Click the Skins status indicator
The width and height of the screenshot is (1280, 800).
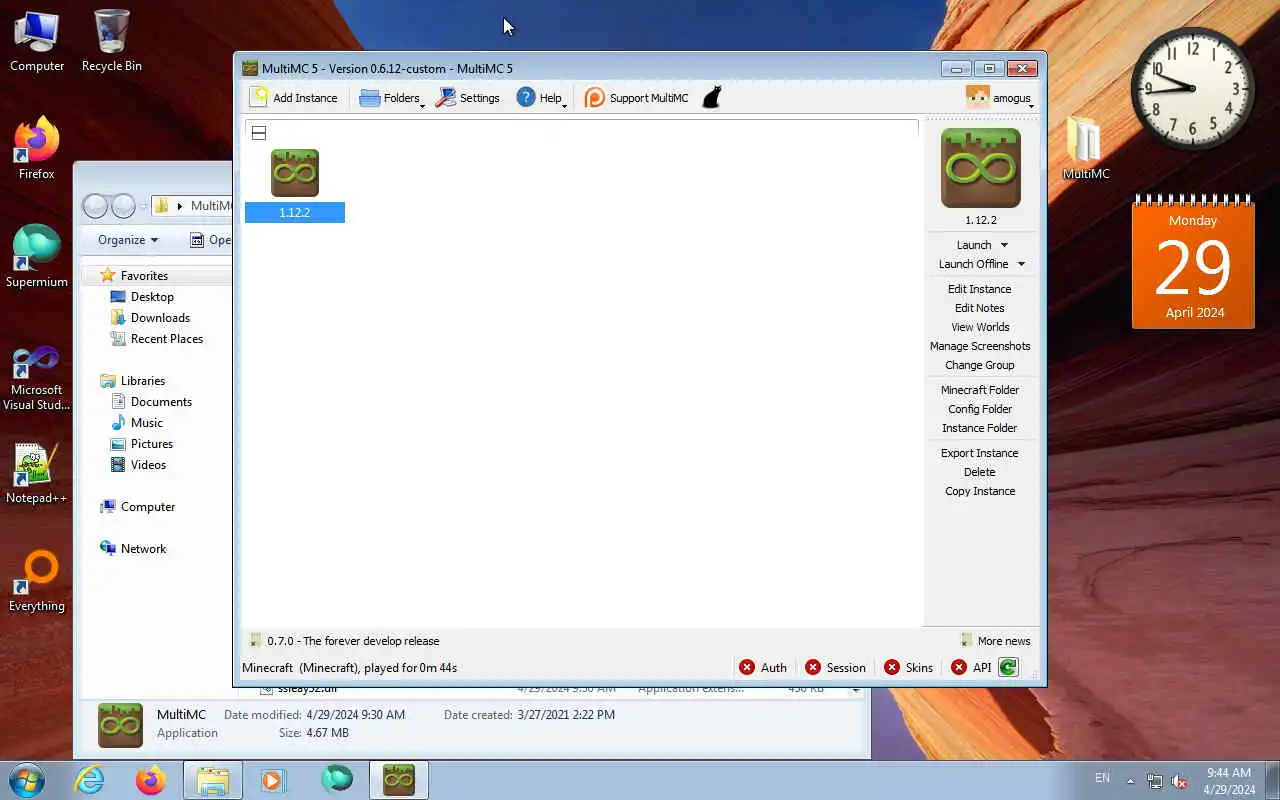pyautogui.click(x=908, y=668)
